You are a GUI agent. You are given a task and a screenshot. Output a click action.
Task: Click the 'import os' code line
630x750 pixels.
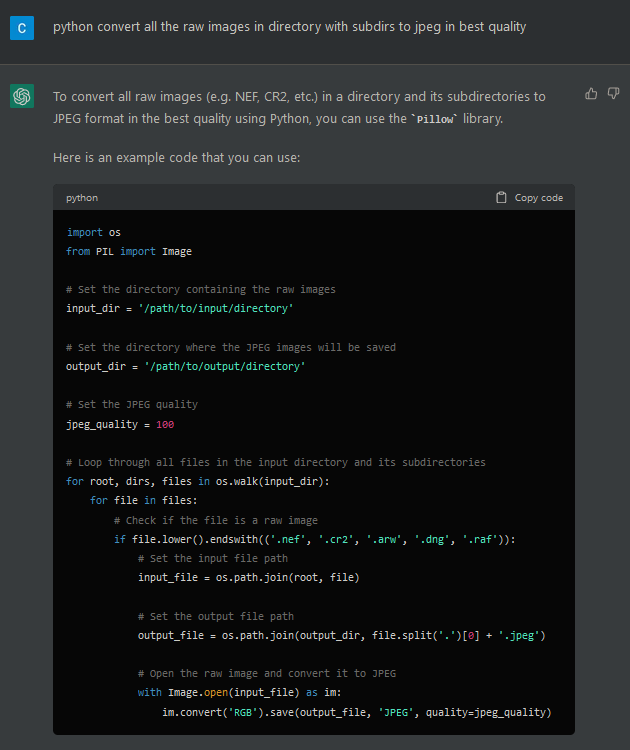click(93, 232)
